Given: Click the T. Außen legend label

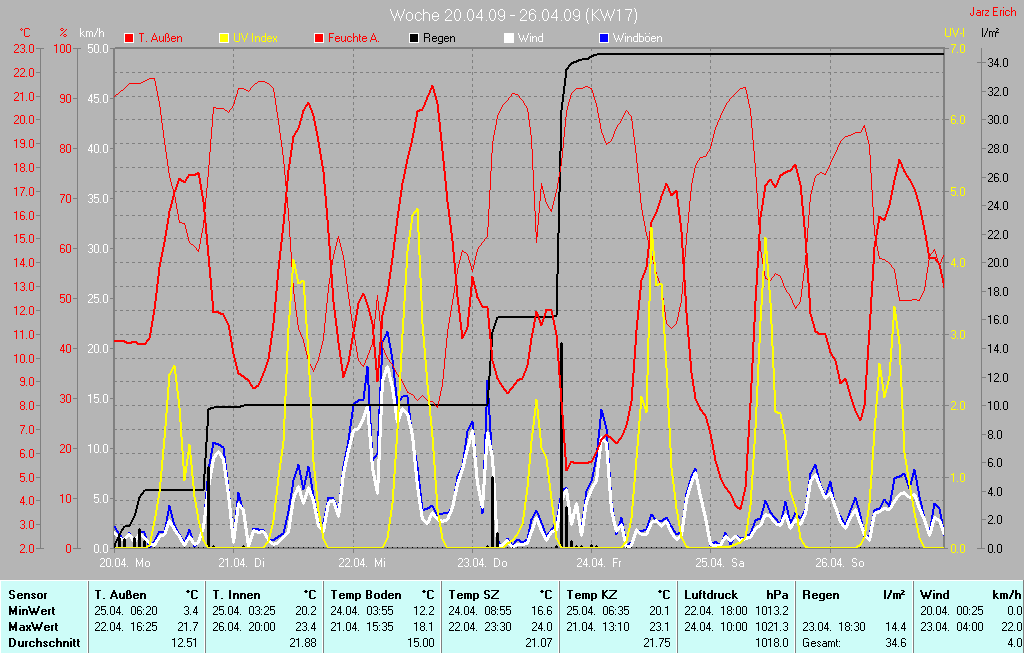Looking at the screenshot, I should pos(160,38).
